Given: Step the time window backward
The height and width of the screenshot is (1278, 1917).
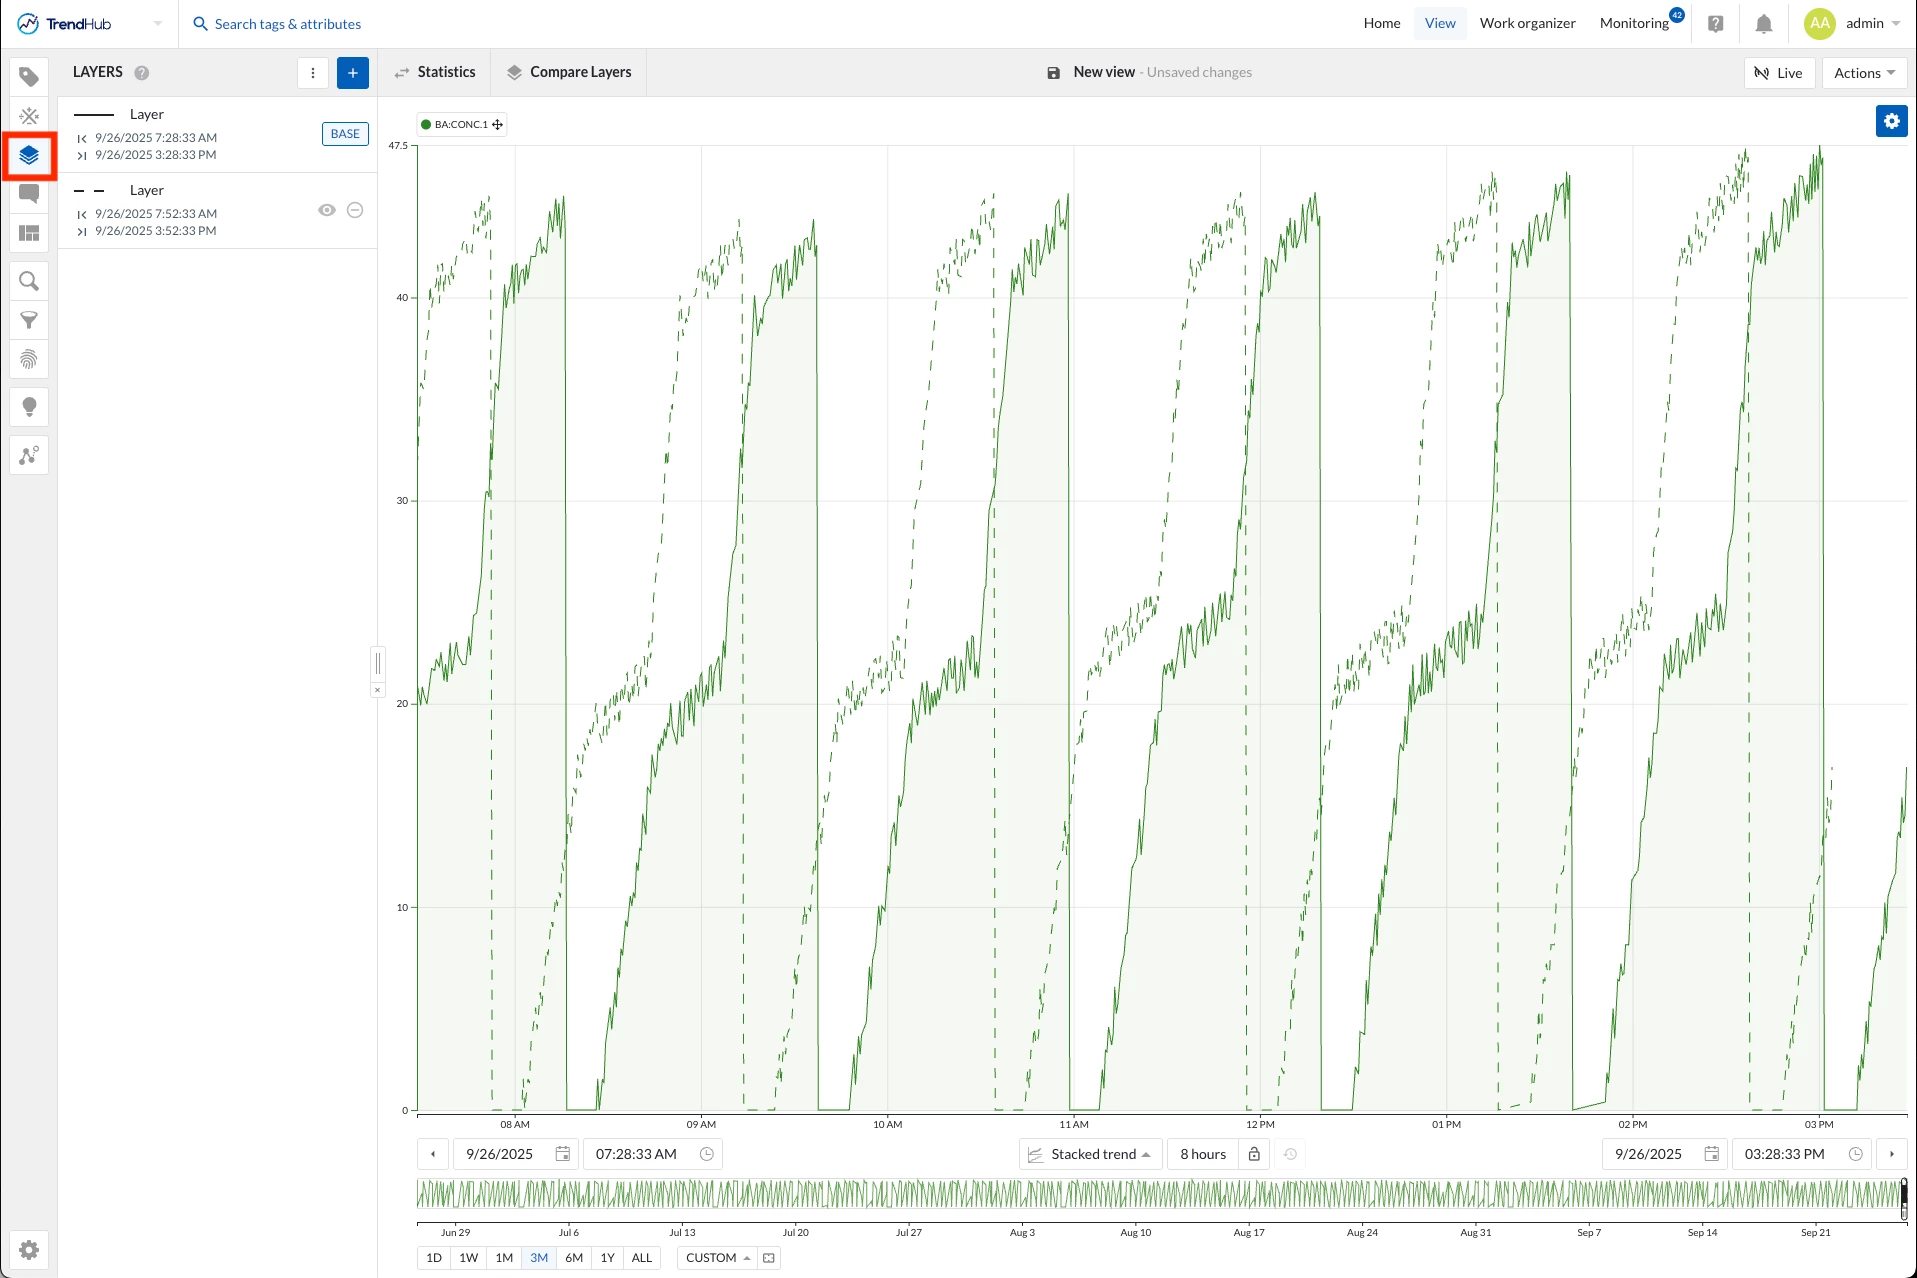Looking at the screenshot, I should 433,1154.
